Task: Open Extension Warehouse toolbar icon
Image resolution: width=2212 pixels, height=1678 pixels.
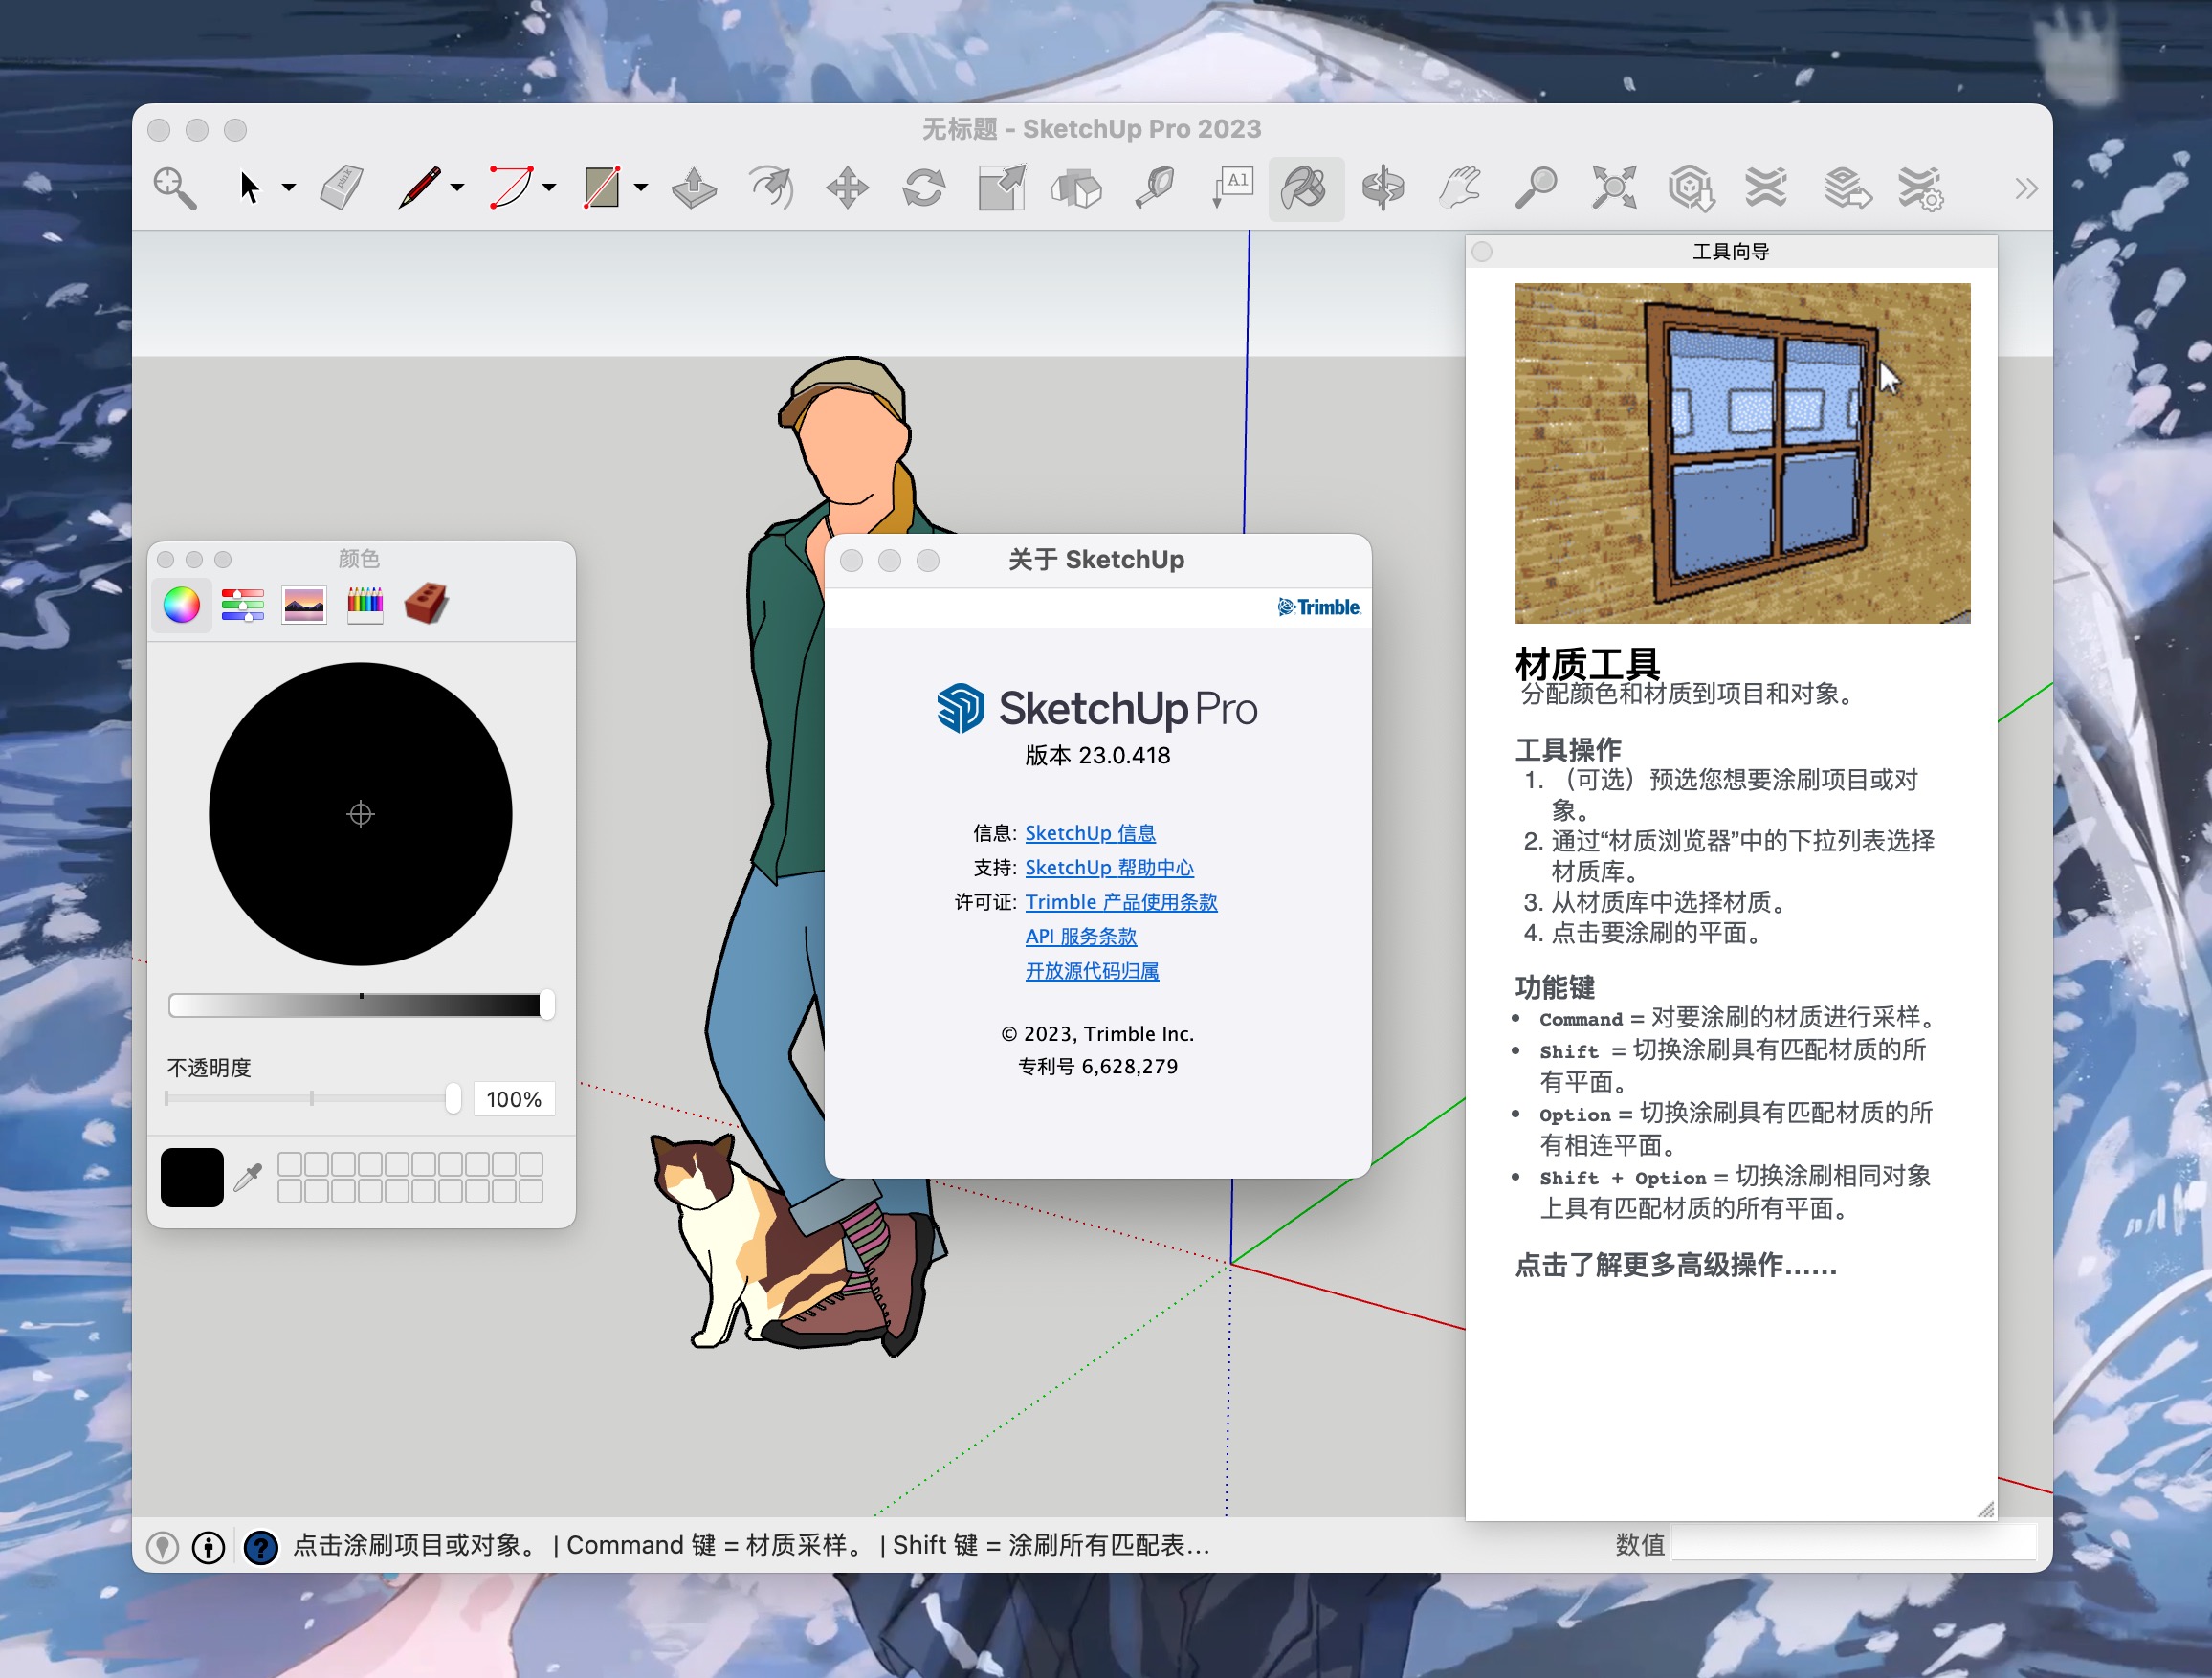Action: point(1766,188)
